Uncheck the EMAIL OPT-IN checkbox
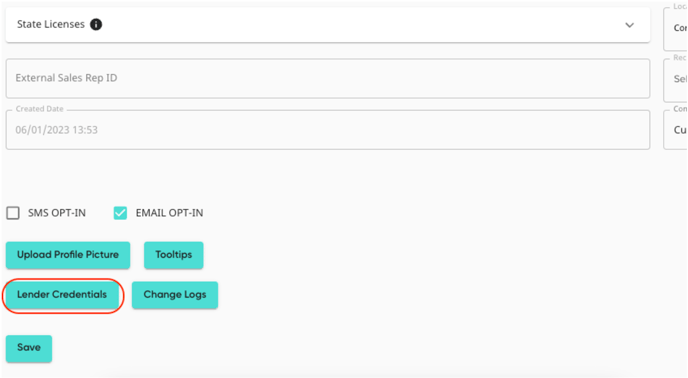Image resolution: width=688 pixels, height=378 pixels. click(x=120, y=213)
